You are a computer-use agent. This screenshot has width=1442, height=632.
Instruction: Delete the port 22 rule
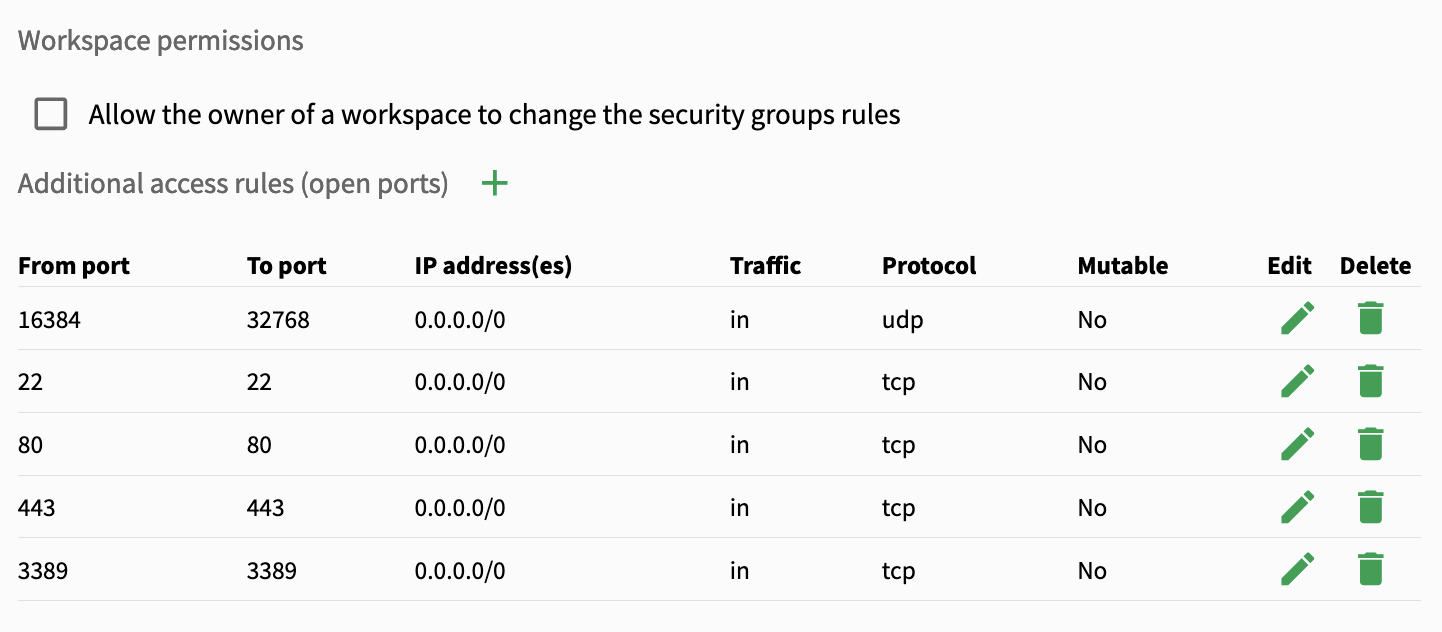(1370, 382)
